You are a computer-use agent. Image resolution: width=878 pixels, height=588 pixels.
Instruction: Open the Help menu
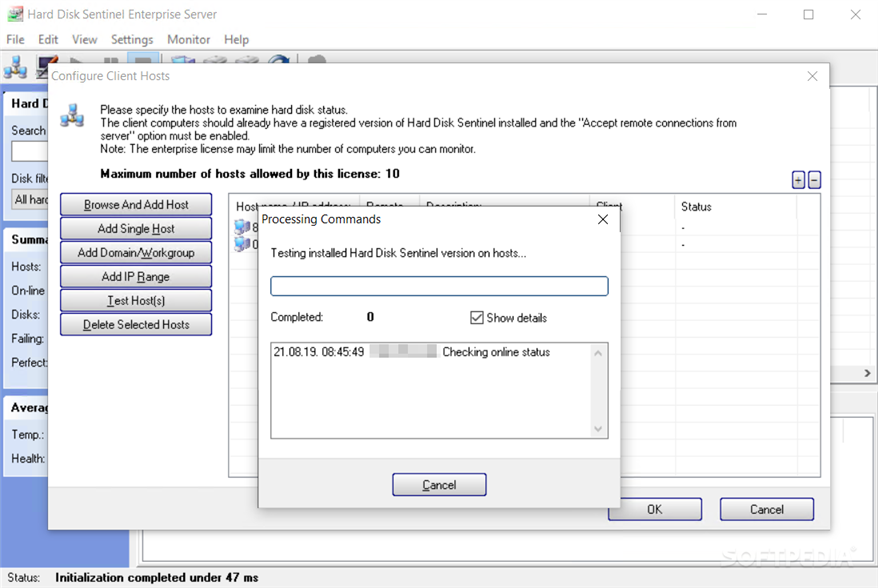pos(236,40)
